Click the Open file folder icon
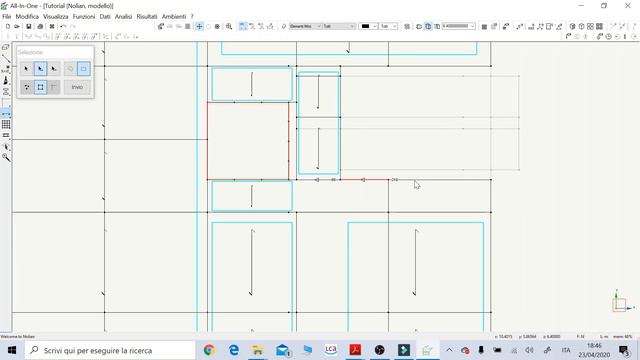This screenshot has height=360, width=640. 17,26
